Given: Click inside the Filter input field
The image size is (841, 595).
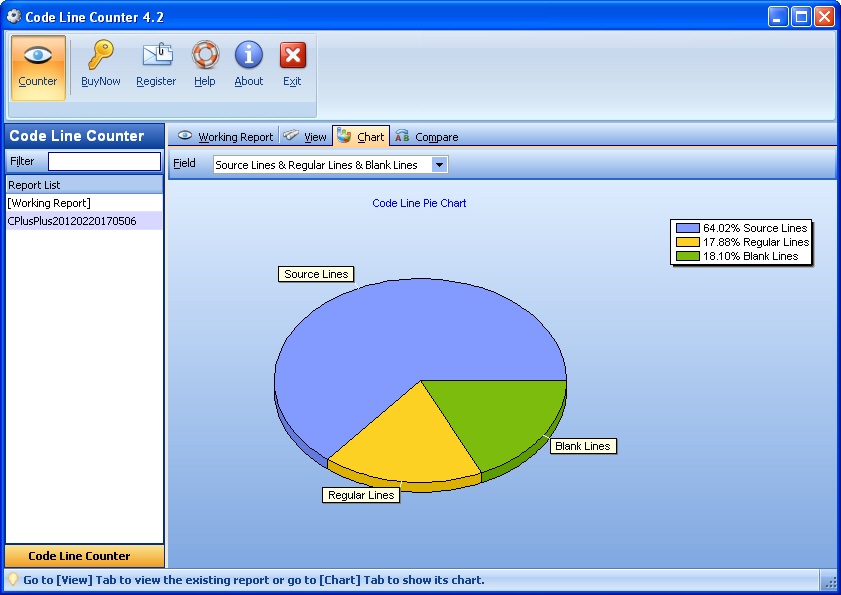Looking at the screenshot, I should [104, 162].
